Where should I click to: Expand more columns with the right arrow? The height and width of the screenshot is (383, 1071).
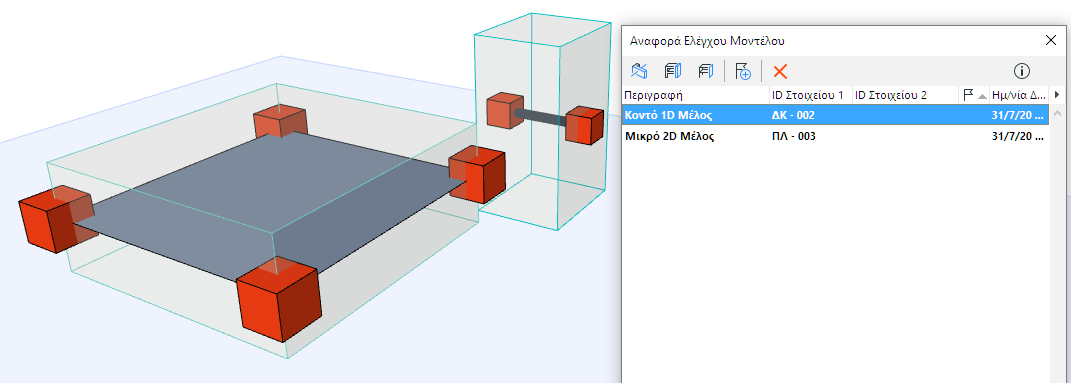pos(1056,95)
